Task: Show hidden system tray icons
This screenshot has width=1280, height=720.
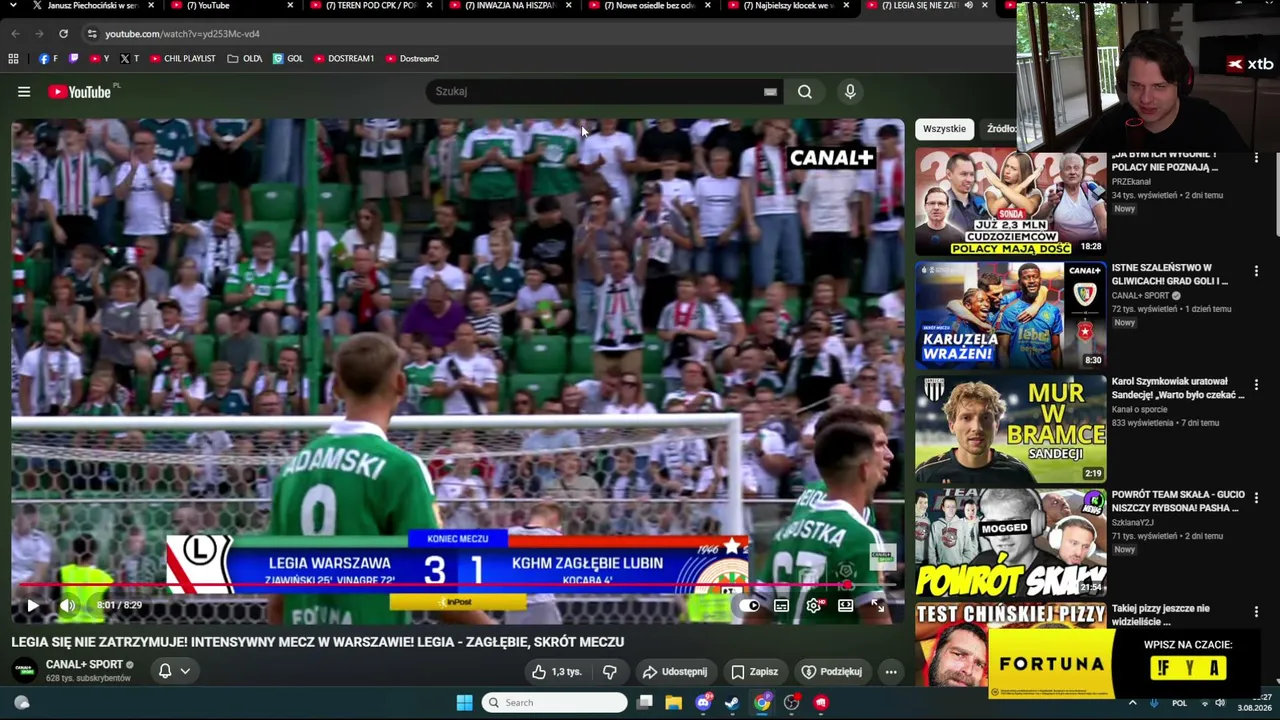Action: tap(1132, 703)
